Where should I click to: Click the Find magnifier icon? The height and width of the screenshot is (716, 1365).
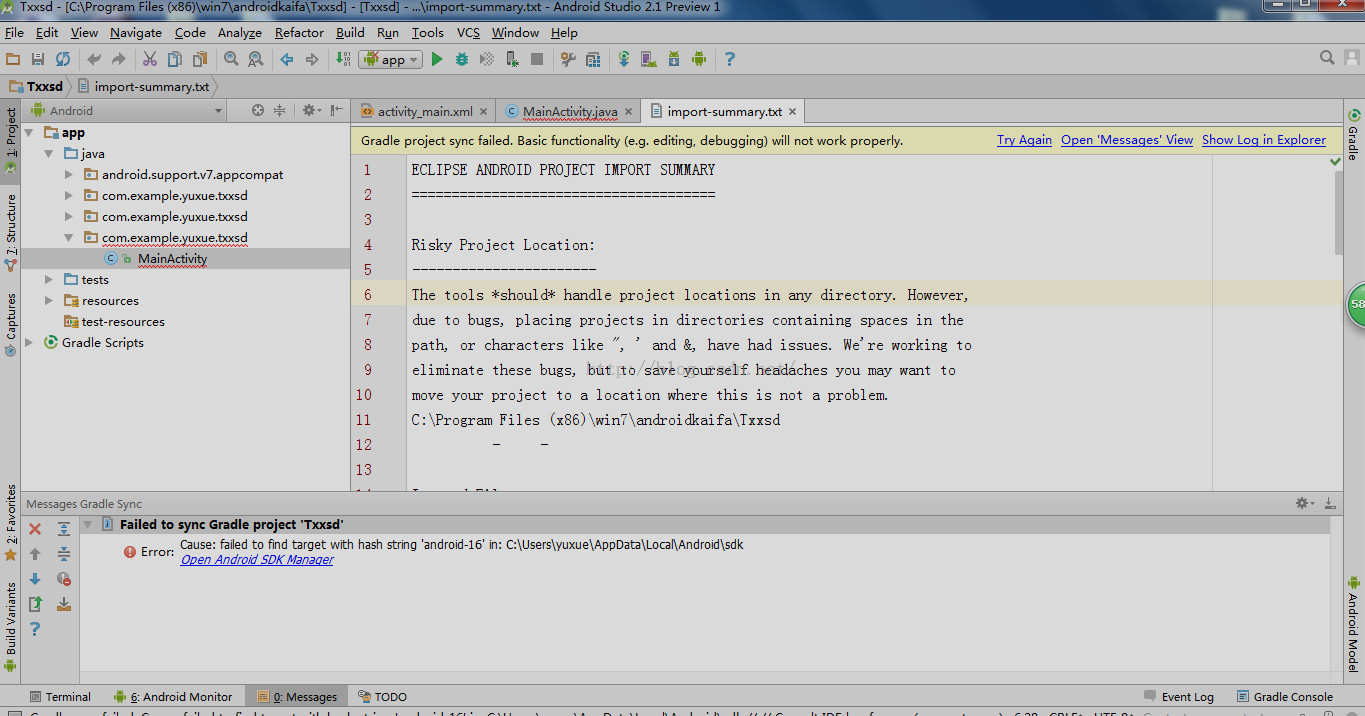click(231, 60)
